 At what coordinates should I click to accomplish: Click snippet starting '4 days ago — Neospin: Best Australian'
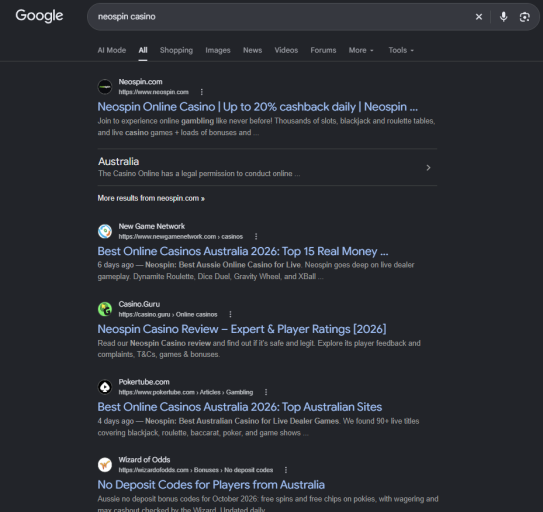point(258,427)
